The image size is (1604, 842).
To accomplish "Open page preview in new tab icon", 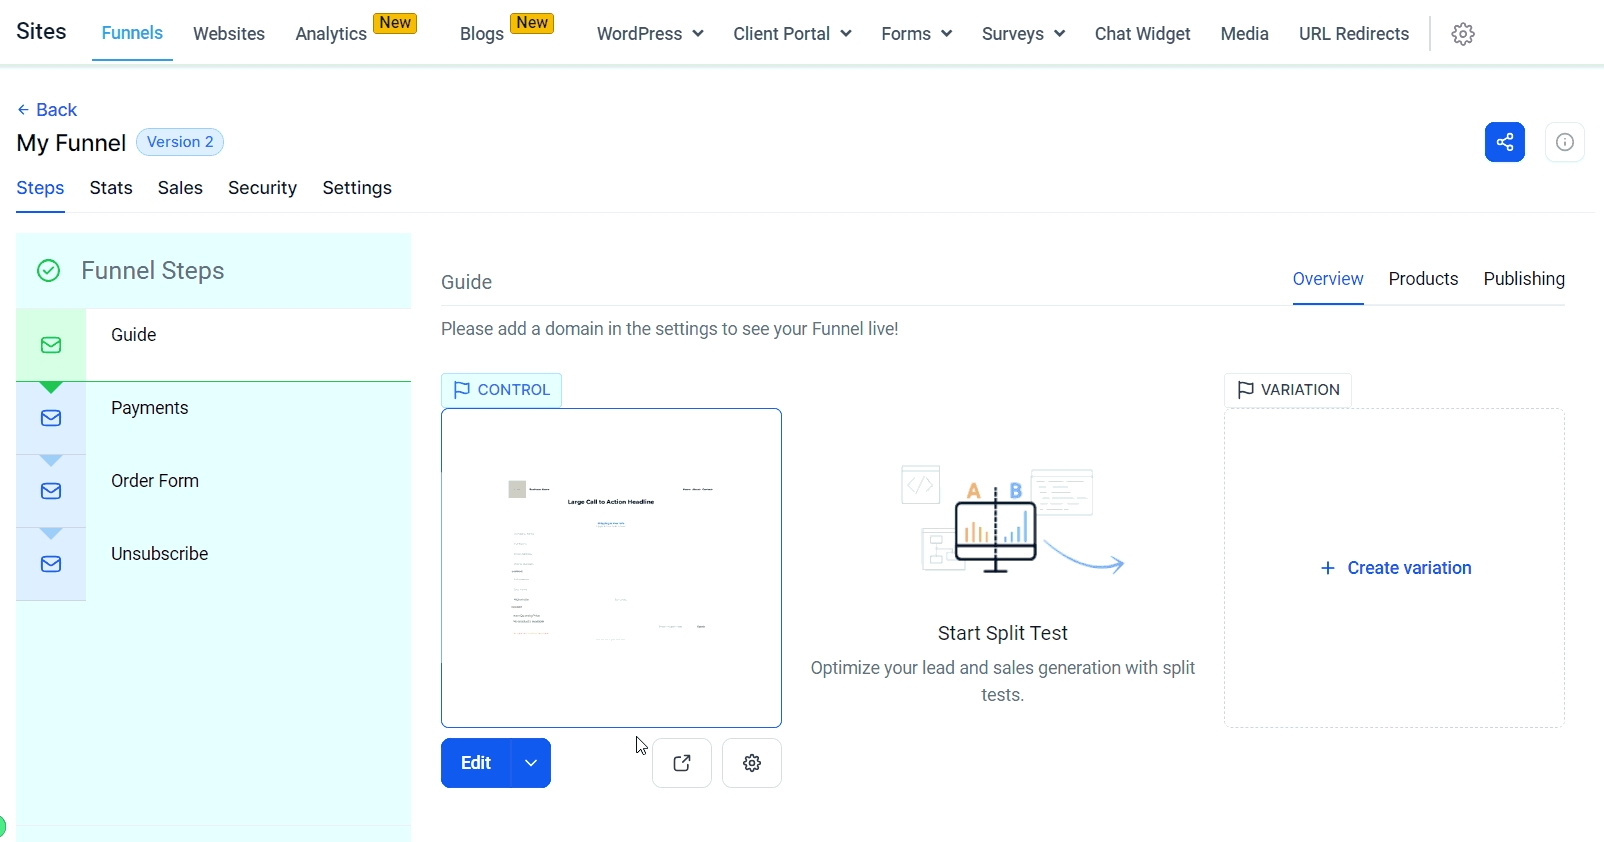I will click(682, 763).
